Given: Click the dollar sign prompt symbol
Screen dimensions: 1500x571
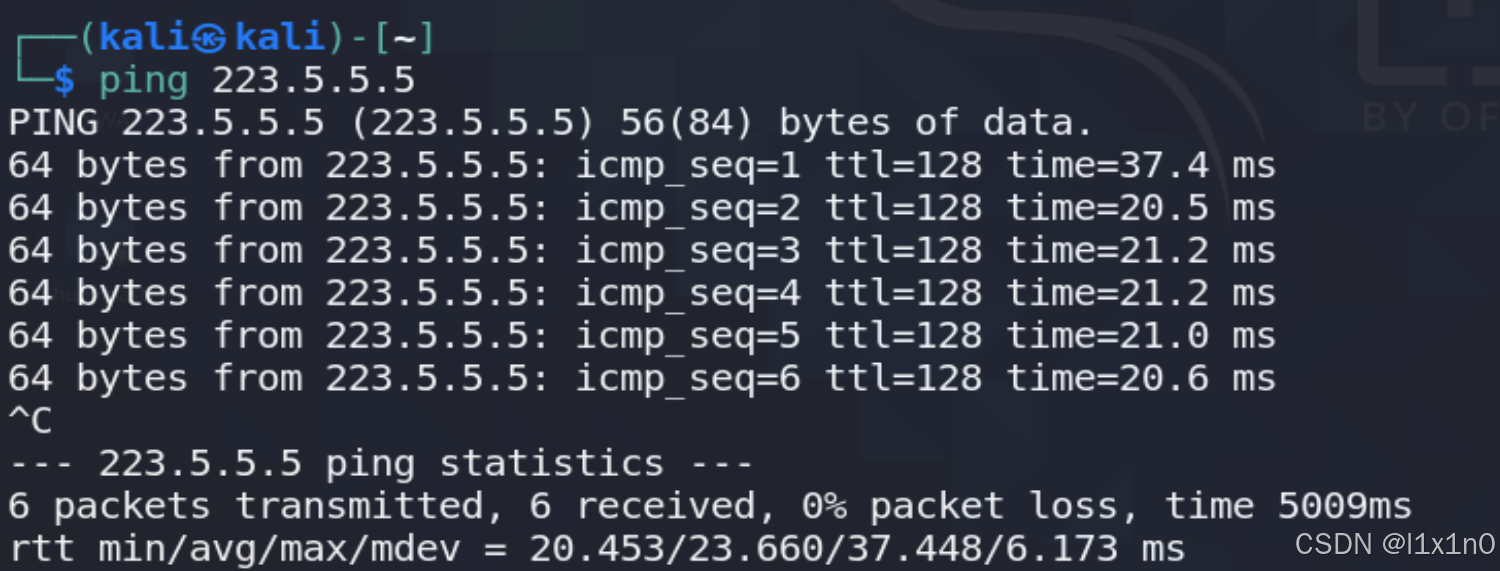Looking at the screenshot, I should [x=64, y=80].
